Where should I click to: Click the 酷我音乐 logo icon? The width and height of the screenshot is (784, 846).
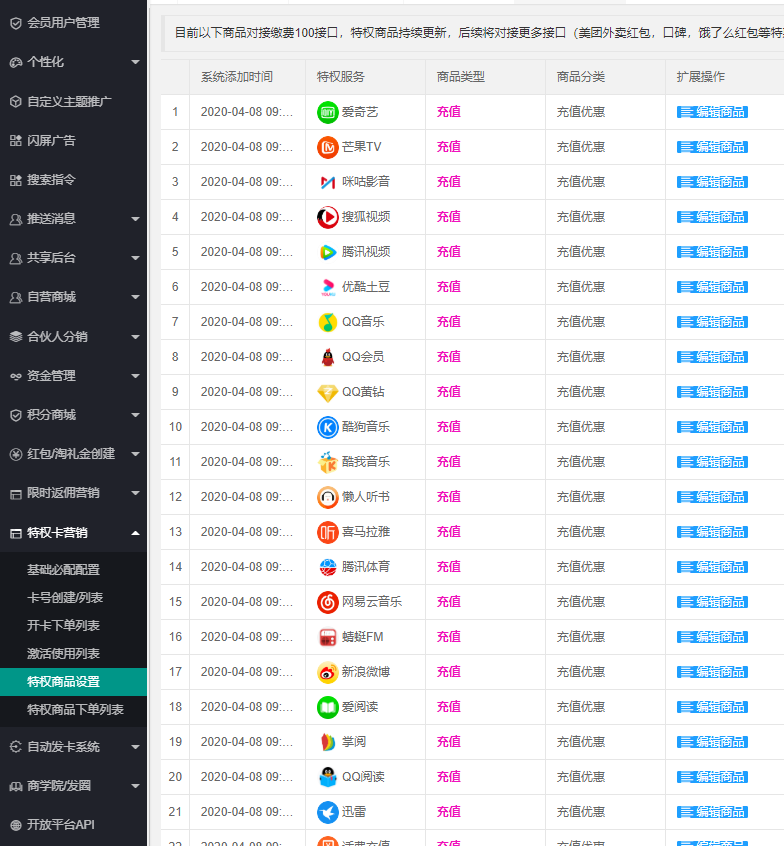click(328, 462)
